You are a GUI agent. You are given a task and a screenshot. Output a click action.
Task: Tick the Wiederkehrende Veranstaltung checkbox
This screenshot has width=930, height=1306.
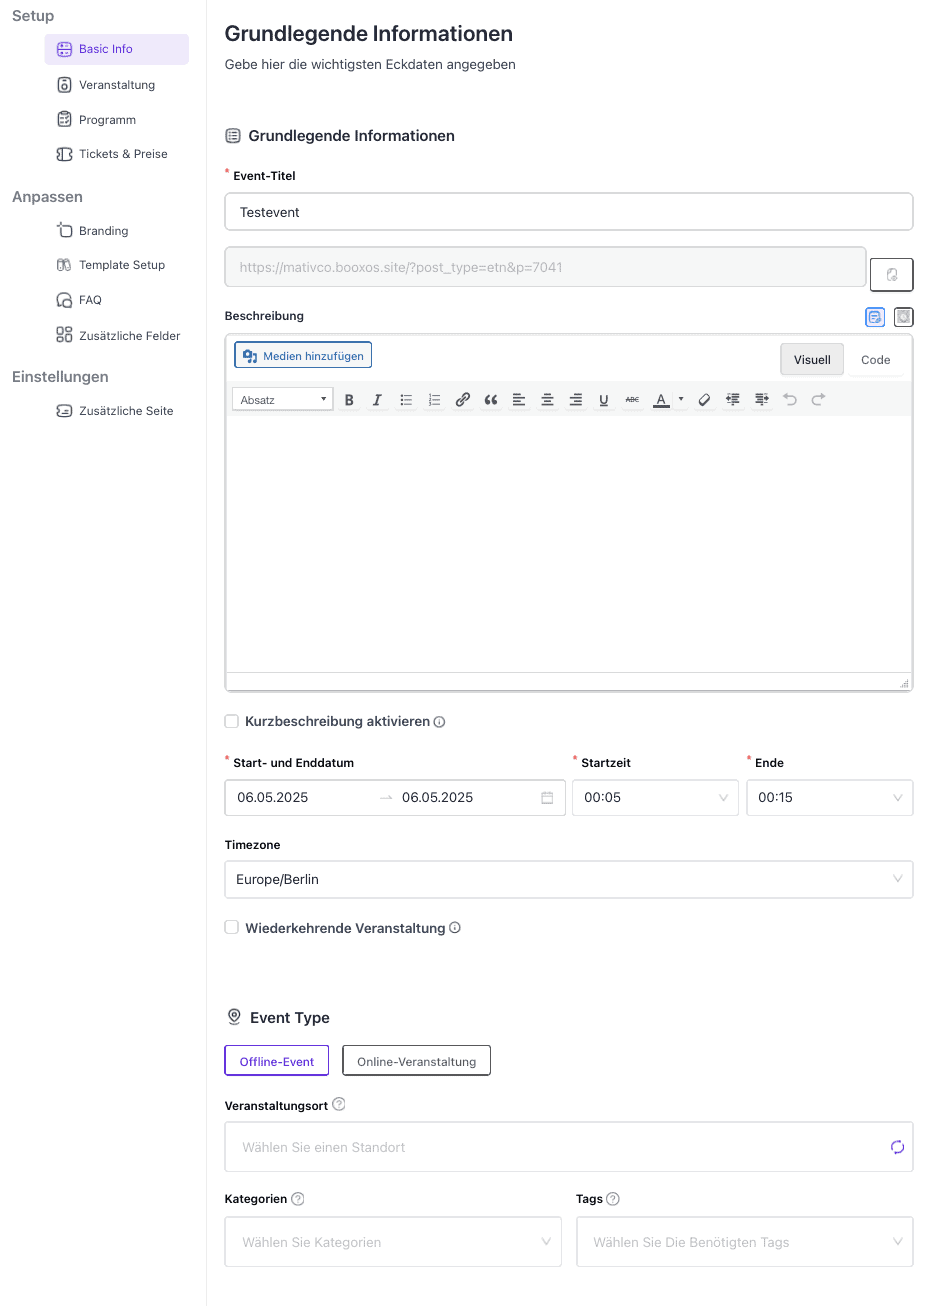pyautogui.click(x=232, y=928)
